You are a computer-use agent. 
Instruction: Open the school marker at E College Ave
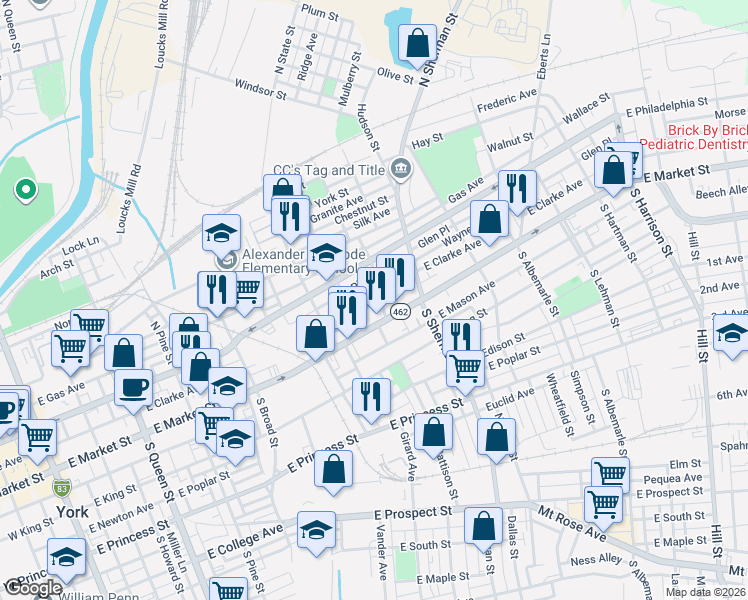coord(316,531)
